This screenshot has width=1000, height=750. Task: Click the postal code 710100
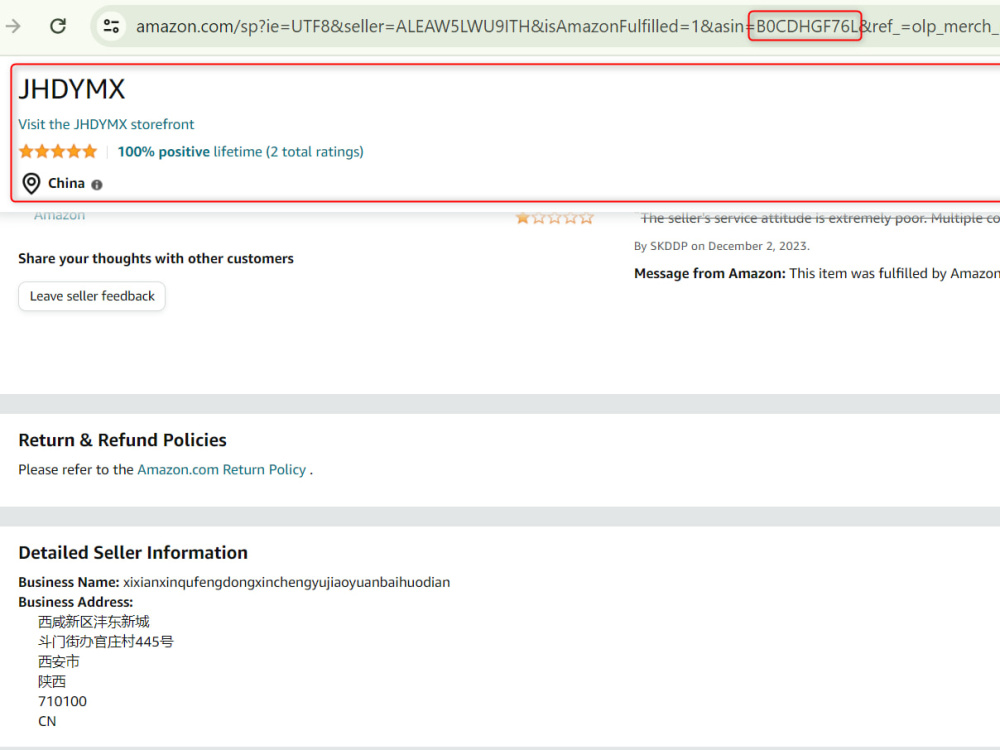pyautogui.click(x=62, y=702)
